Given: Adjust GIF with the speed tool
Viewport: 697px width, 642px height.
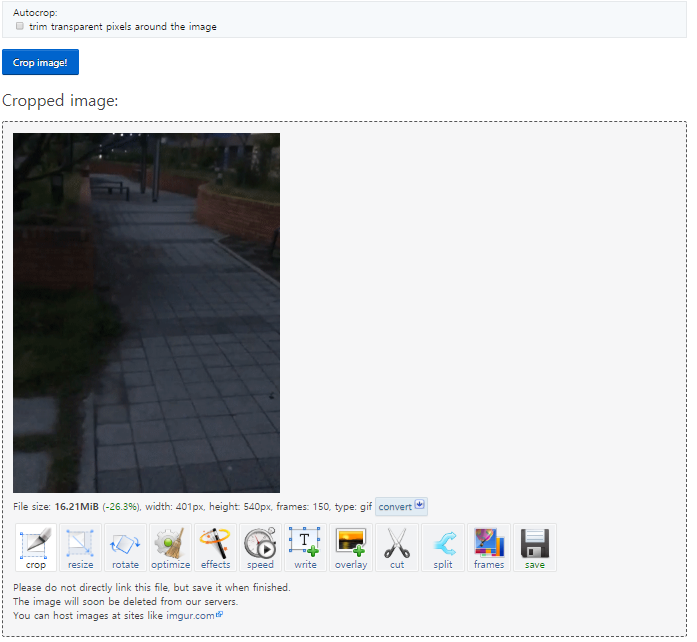Looking at the screenshot, I should pos(260,547).
